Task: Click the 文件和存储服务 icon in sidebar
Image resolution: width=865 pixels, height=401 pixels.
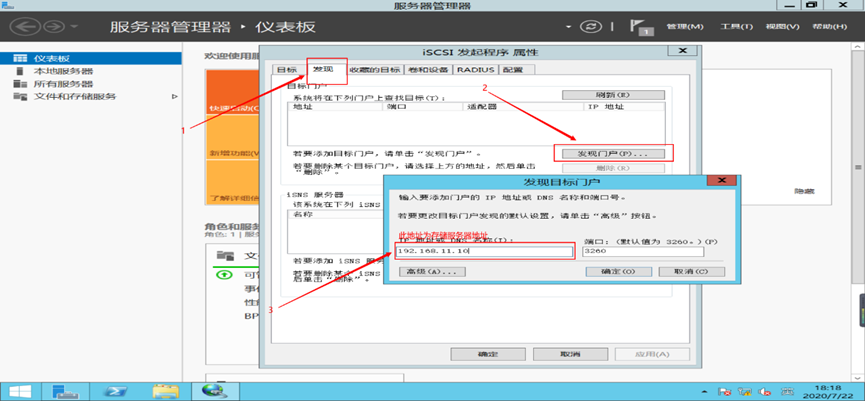Action: click(x=20, y=97)
